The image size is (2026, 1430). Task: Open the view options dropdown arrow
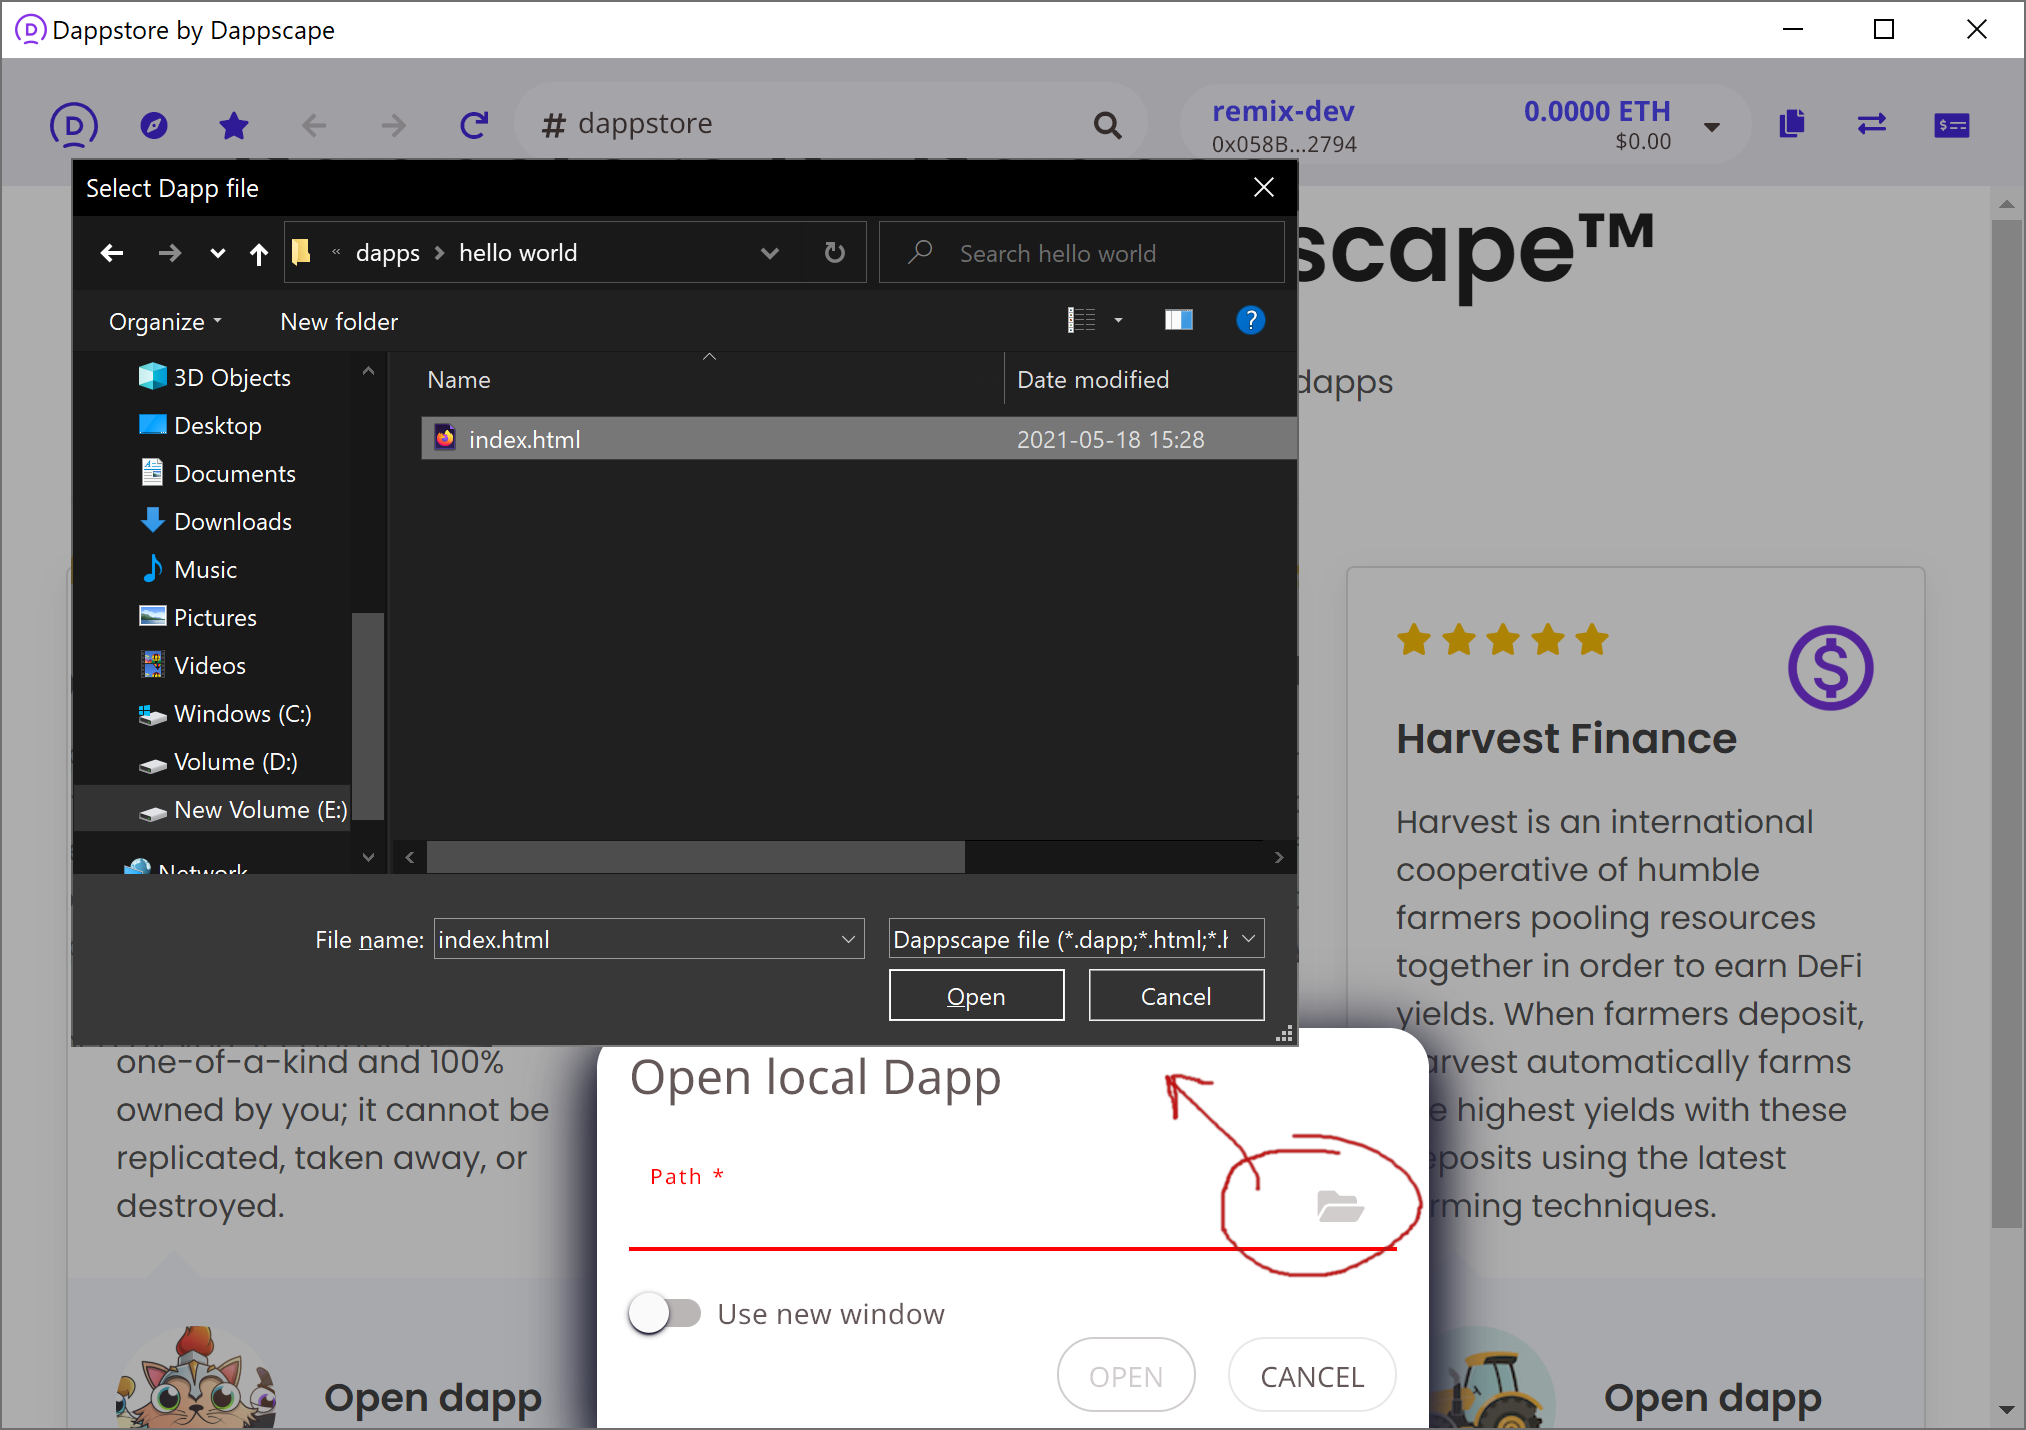(x=1119, y=321)
